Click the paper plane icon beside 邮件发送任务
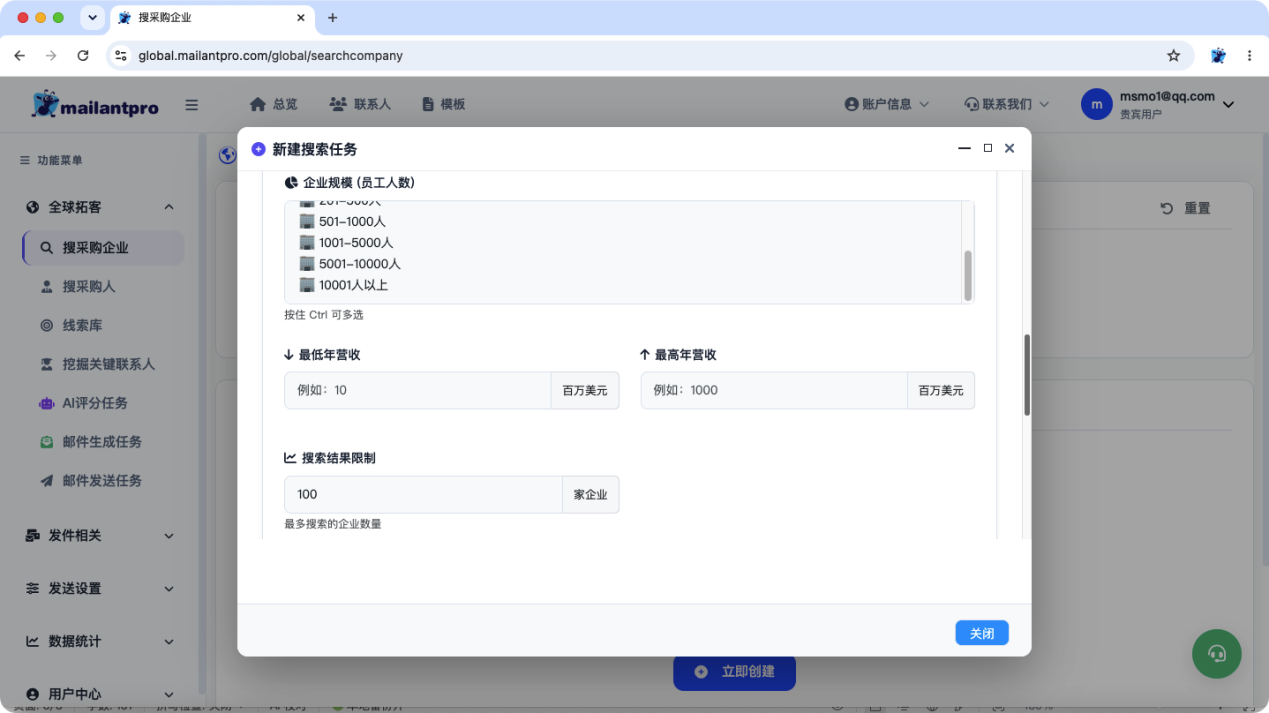The height and width of the screenshot is (713, 1269). pyautogui.click(x=46, y=481)
